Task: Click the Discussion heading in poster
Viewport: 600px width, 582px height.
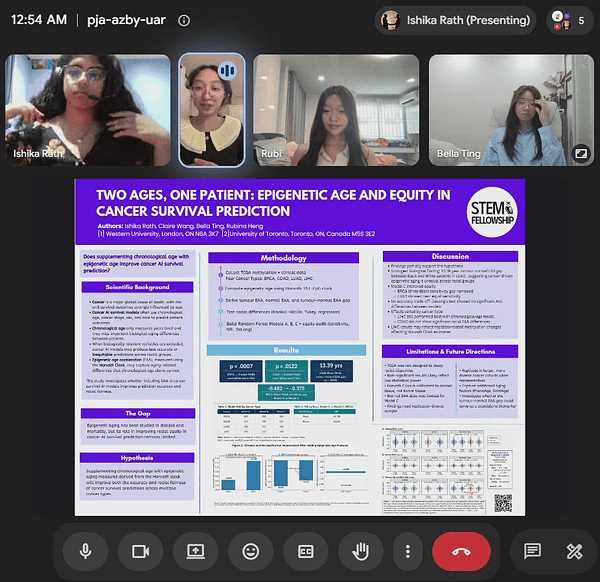Action: pyautogui.click(x=450, y=256)
